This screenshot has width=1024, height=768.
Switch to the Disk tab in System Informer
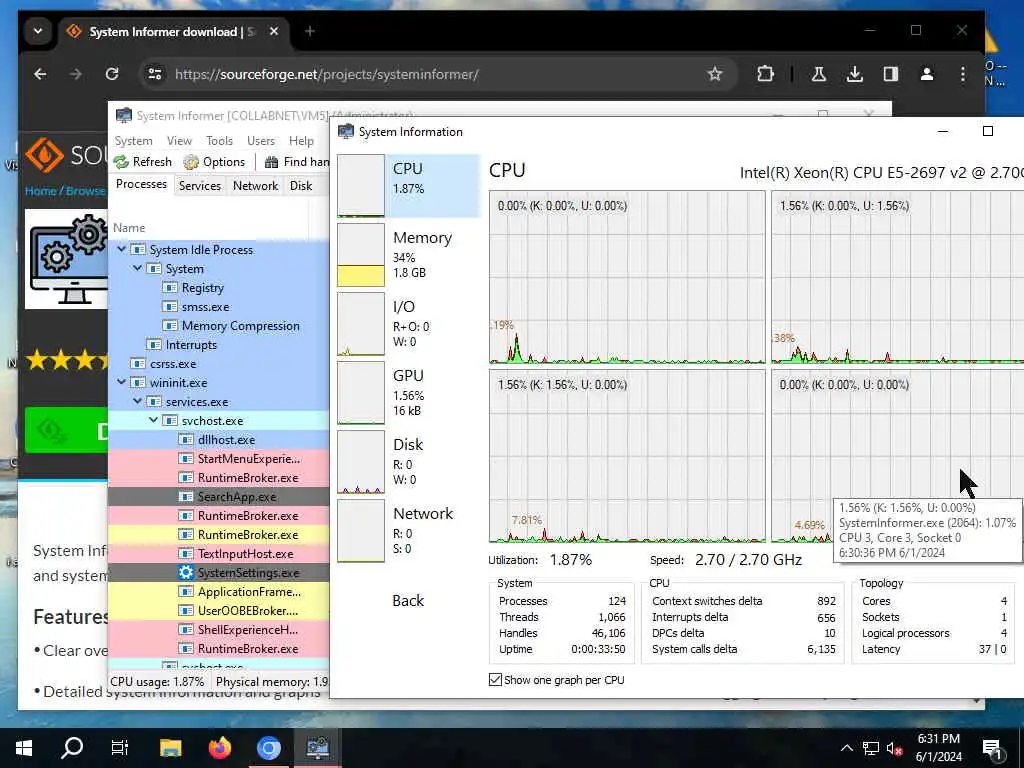(x=301, y=185)
